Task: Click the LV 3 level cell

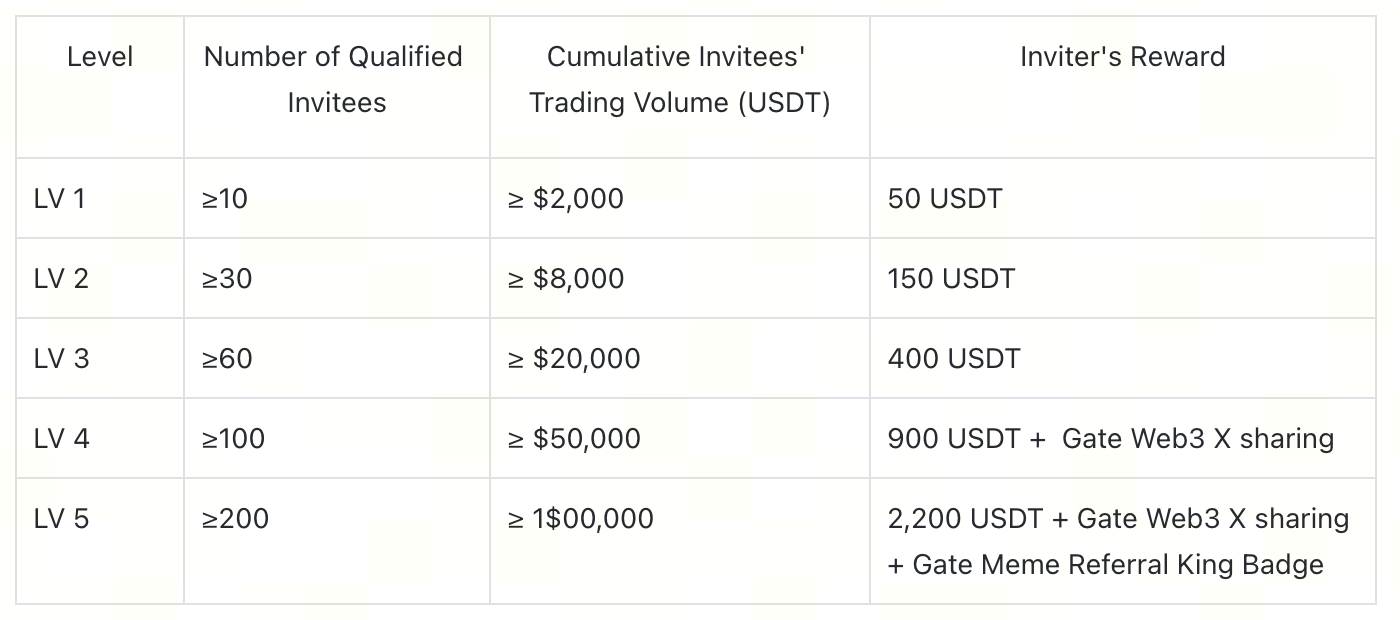Action: (61, 359)
